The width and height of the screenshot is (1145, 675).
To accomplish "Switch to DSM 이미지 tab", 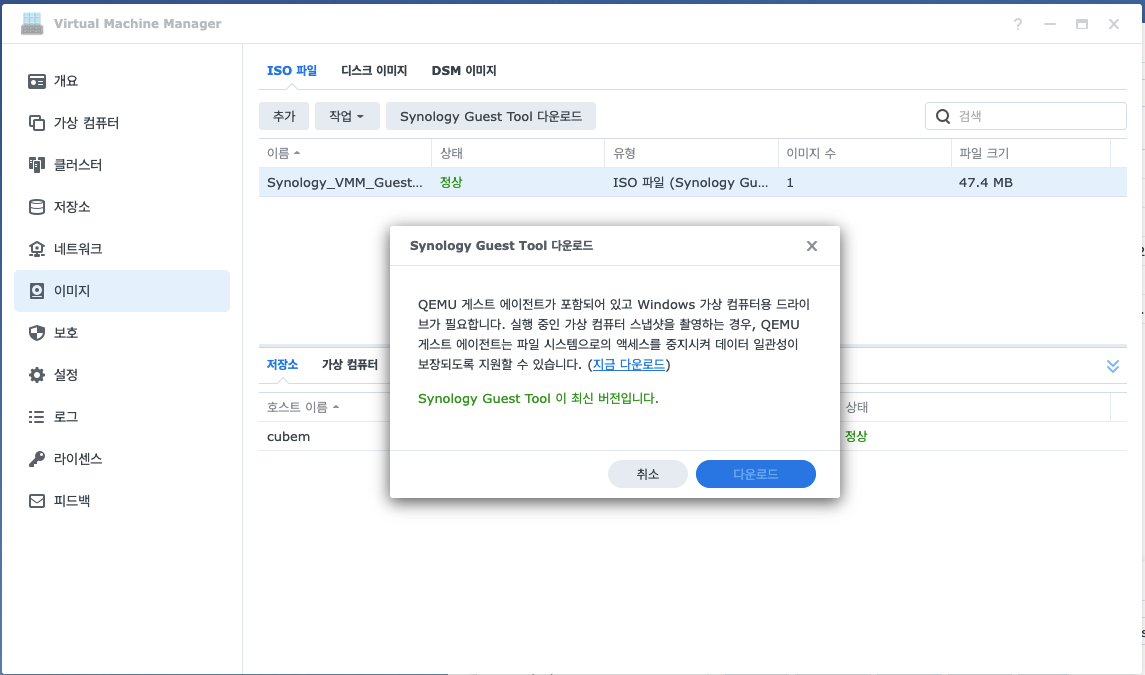I will (464, 71).
